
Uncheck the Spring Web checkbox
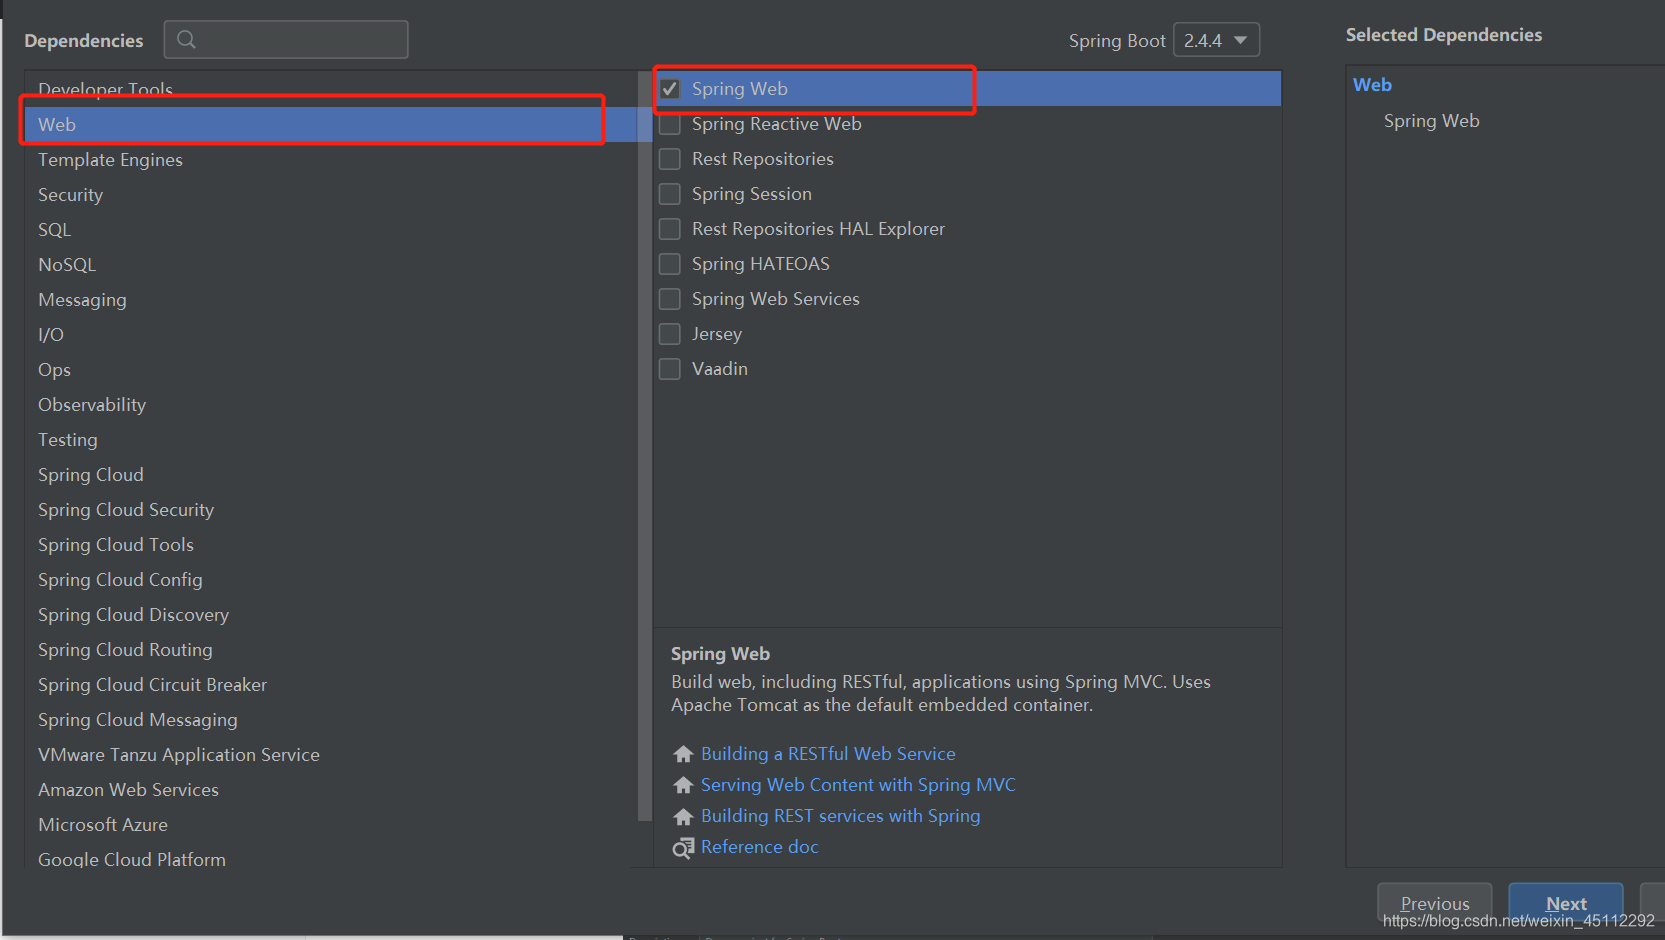[670, 89]
